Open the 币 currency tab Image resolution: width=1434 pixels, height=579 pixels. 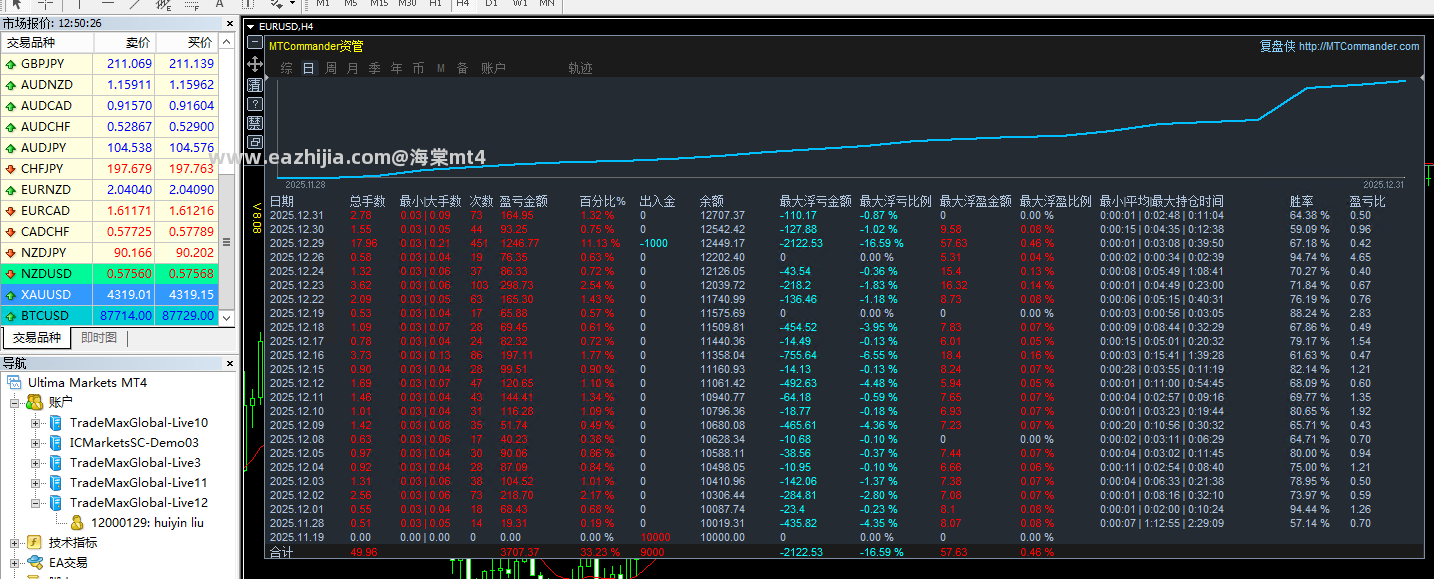(418, 68)
